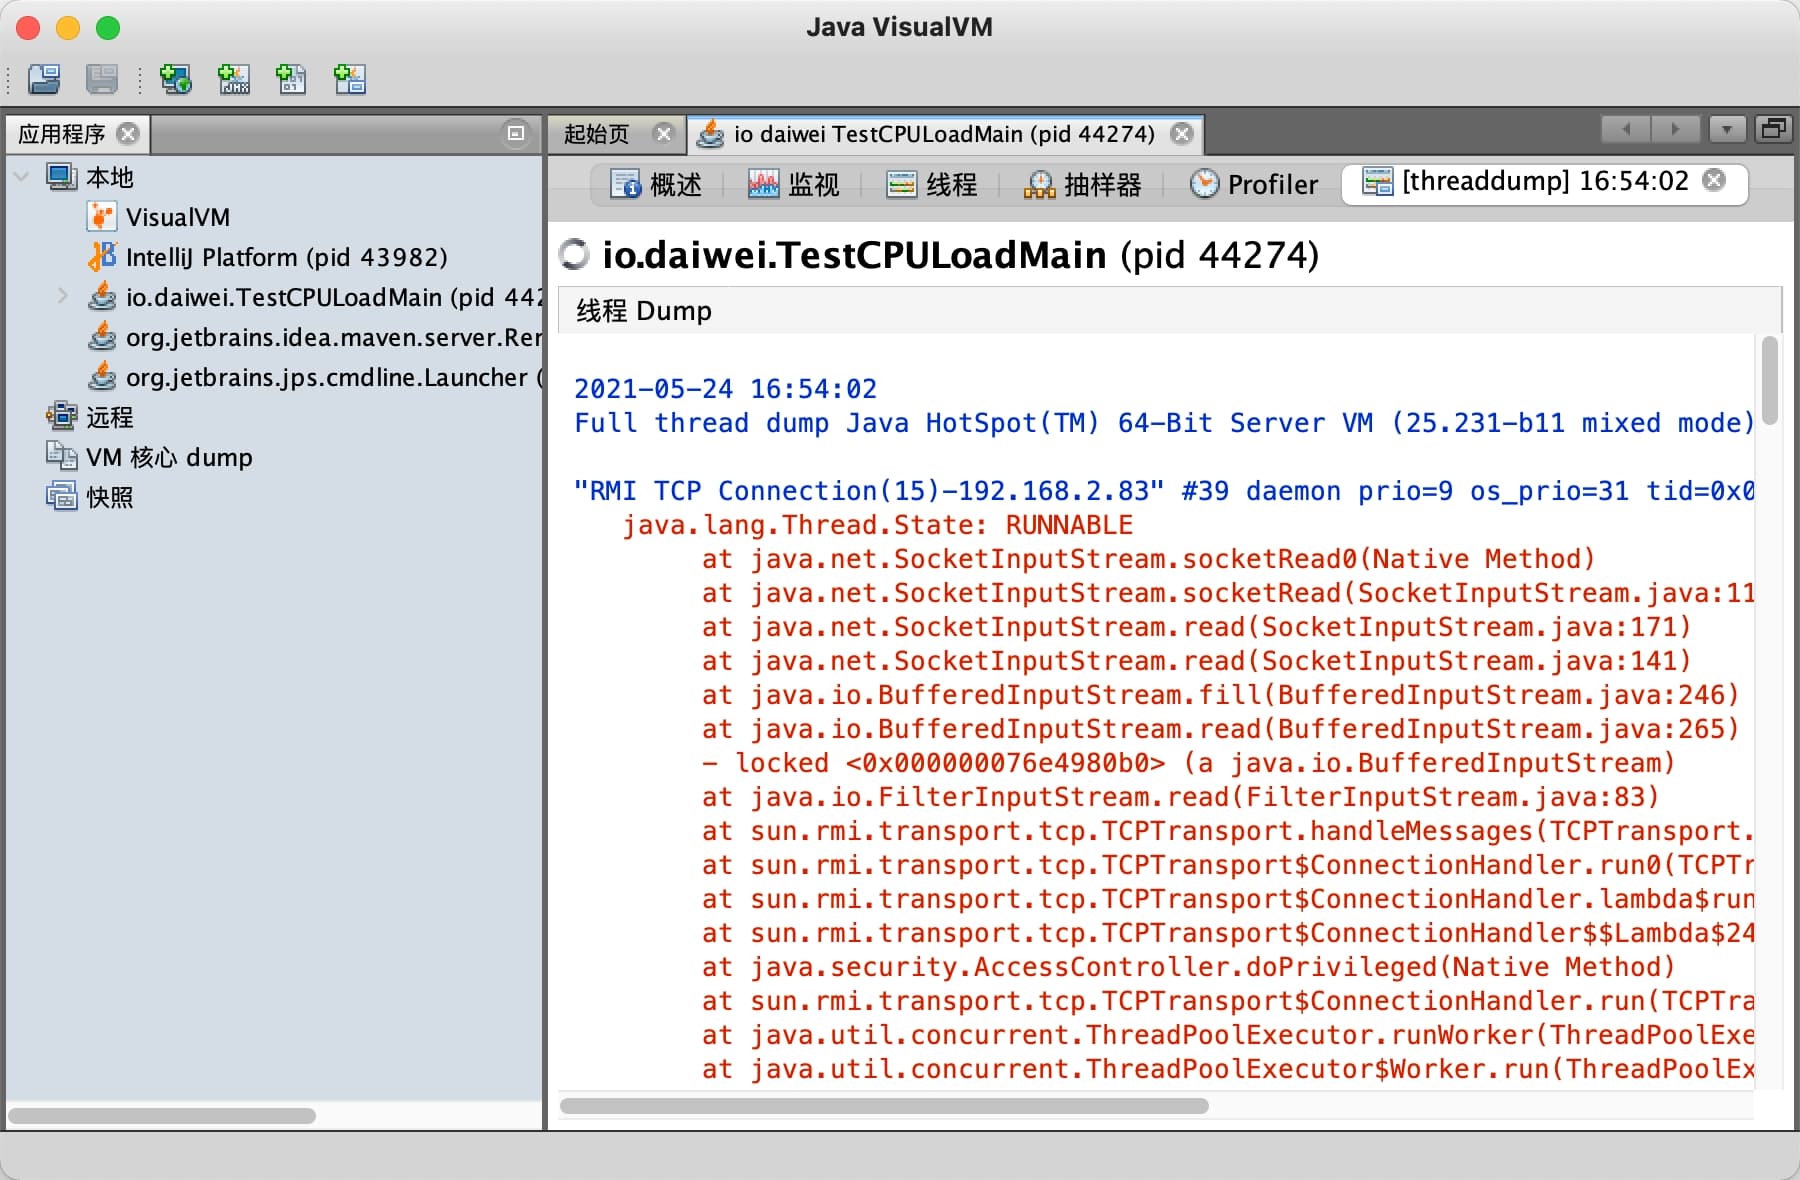Viewport: 1800px width, 1180px height.
Task: Collapse the 本地 tree node
Action: 21,177
